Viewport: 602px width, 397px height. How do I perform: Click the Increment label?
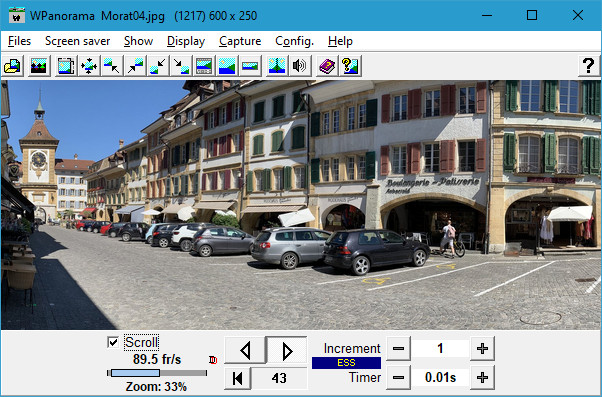coord(352,348)
